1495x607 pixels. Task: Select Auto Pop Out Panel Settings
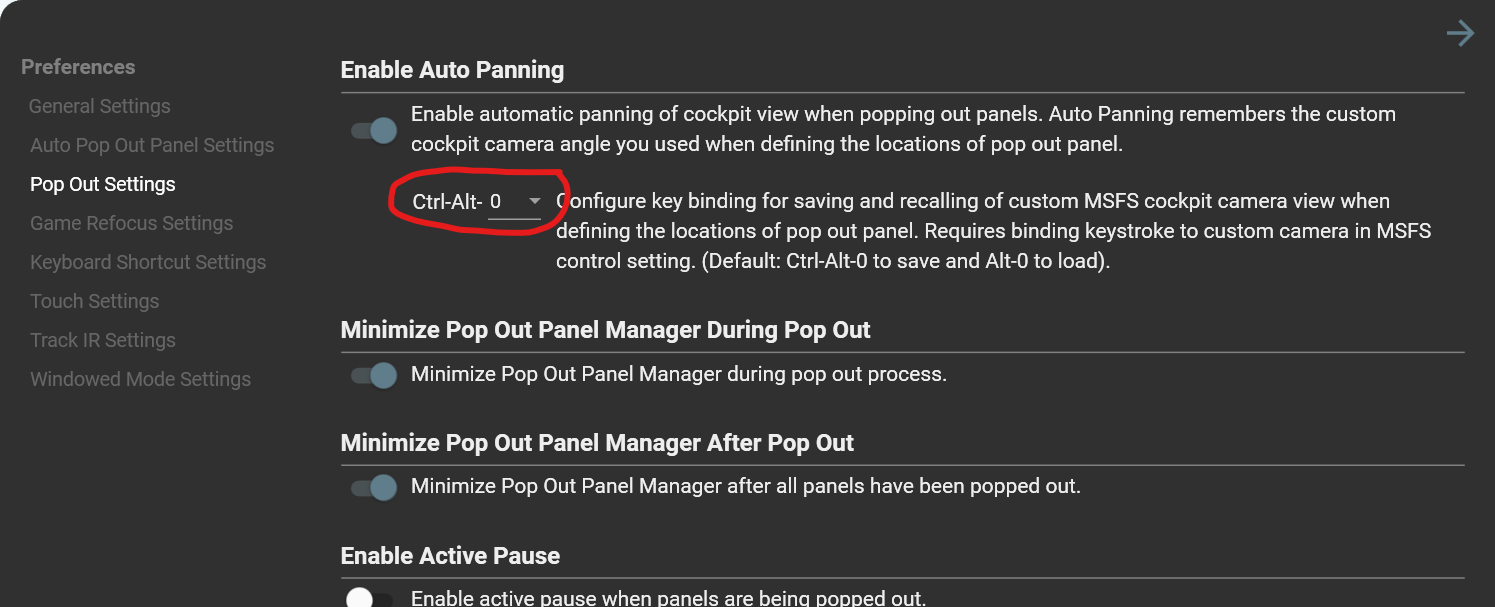[x=152, y=145]
